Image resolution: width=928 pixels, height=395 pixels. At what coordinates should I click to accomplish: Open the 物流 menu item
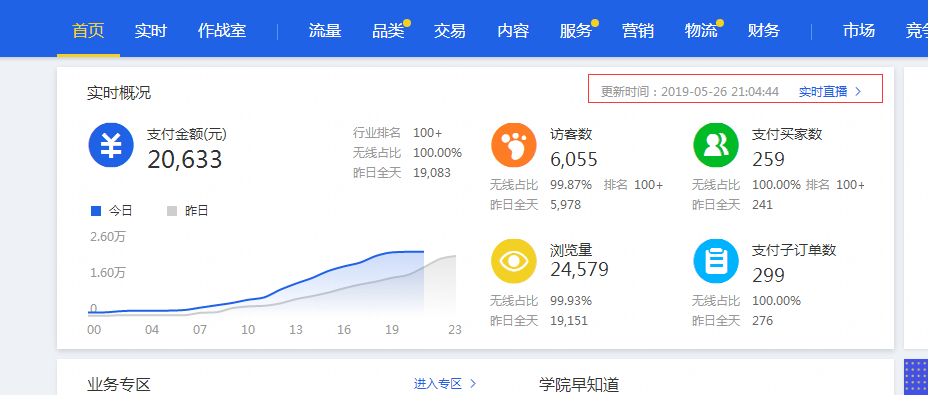pyautogui.click(x=701, y=30)
